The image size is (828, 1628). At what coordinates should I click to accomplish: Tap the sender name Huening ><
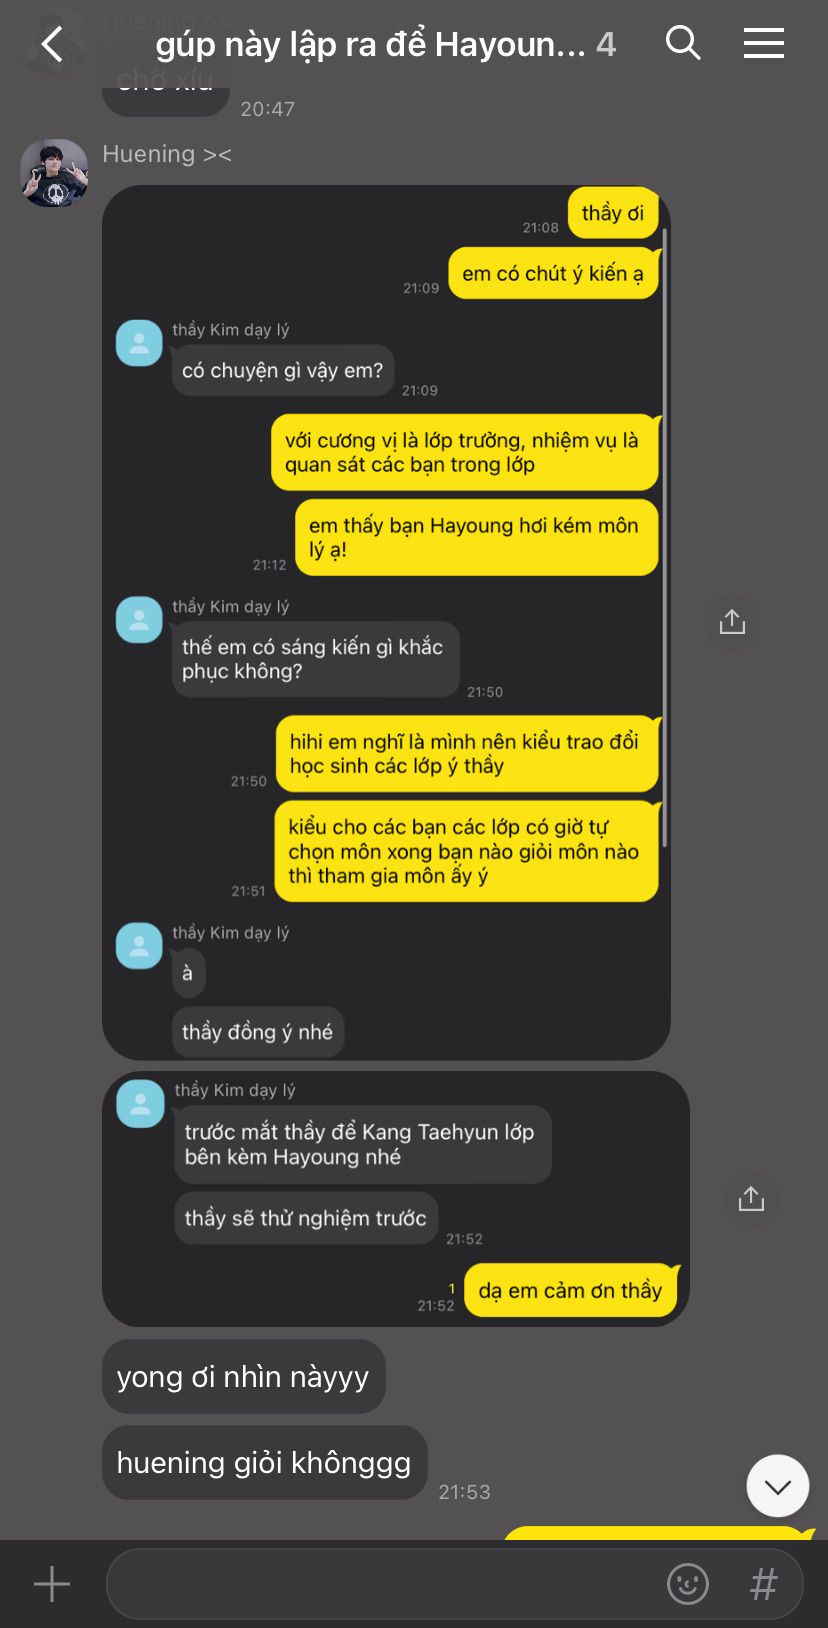coord(167,154)
